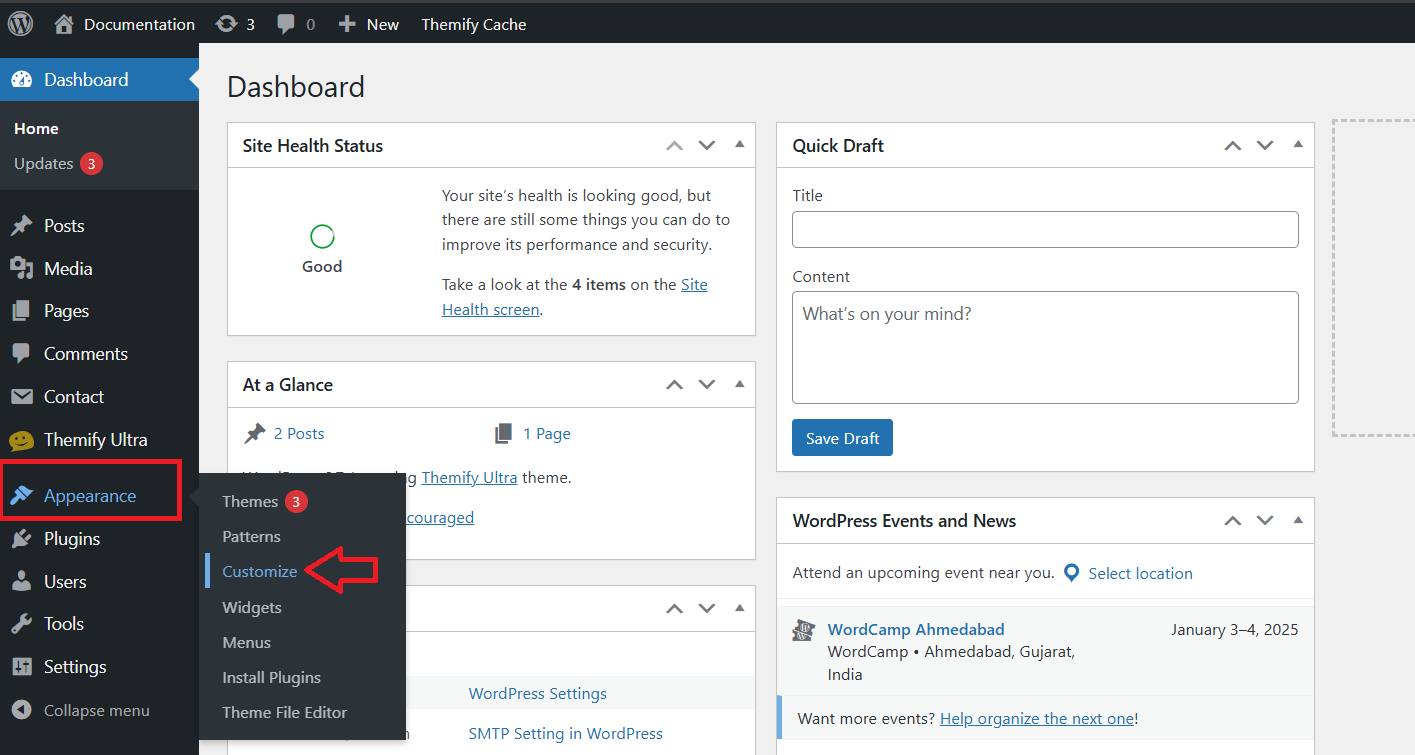
Task: Click the Quick Draft Title field
Action: coord(1045,230)
